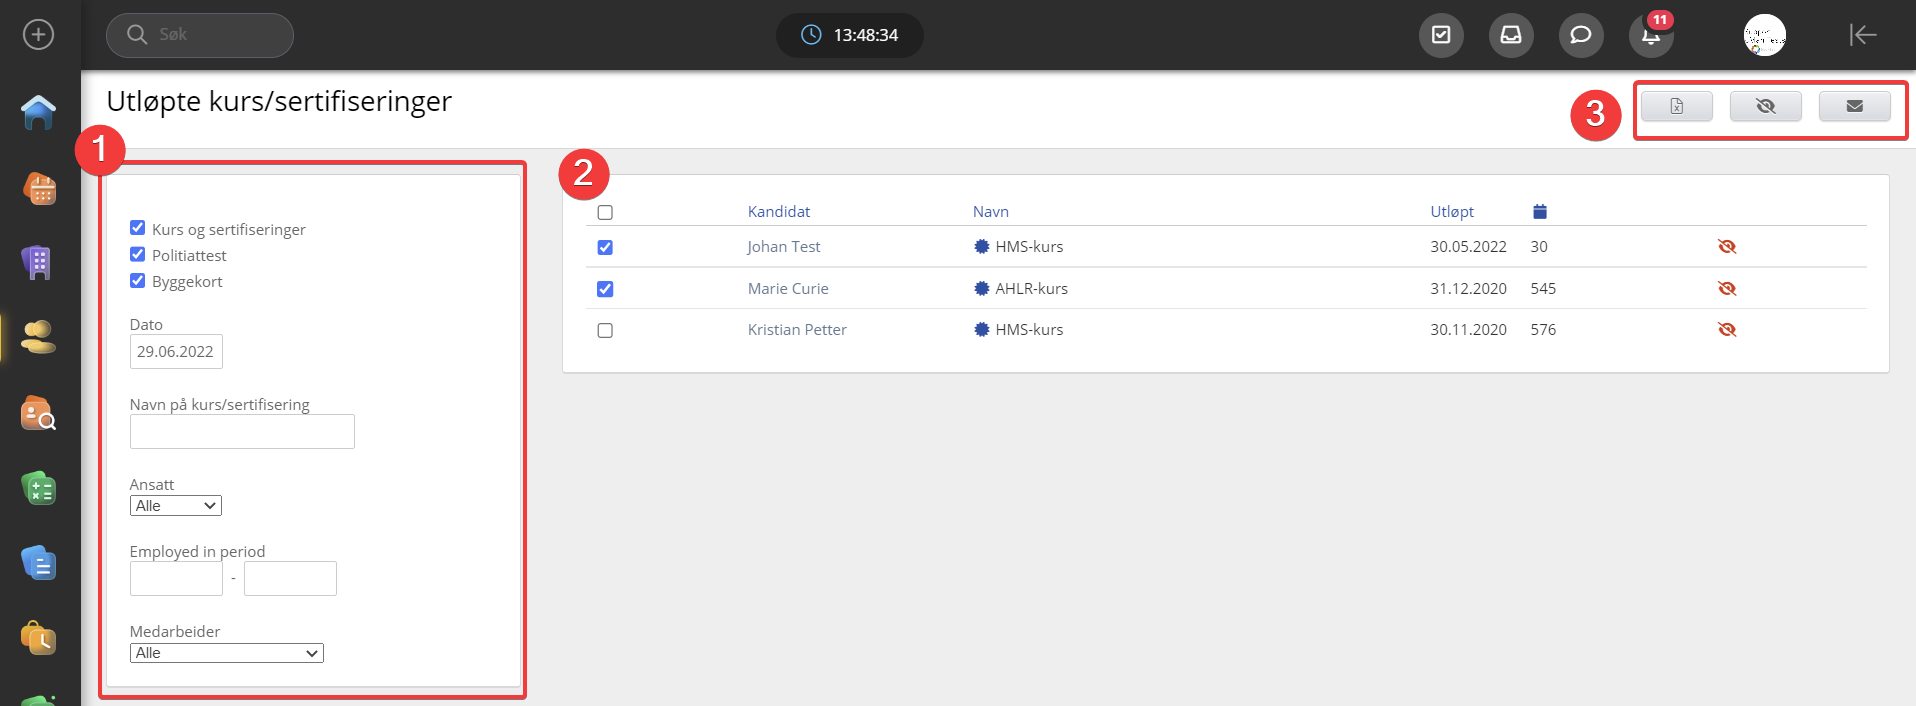Select Kristian Petter's row checkbox
The width and height of the screenshot is (1916, 706).
click(x=605, y=330)
